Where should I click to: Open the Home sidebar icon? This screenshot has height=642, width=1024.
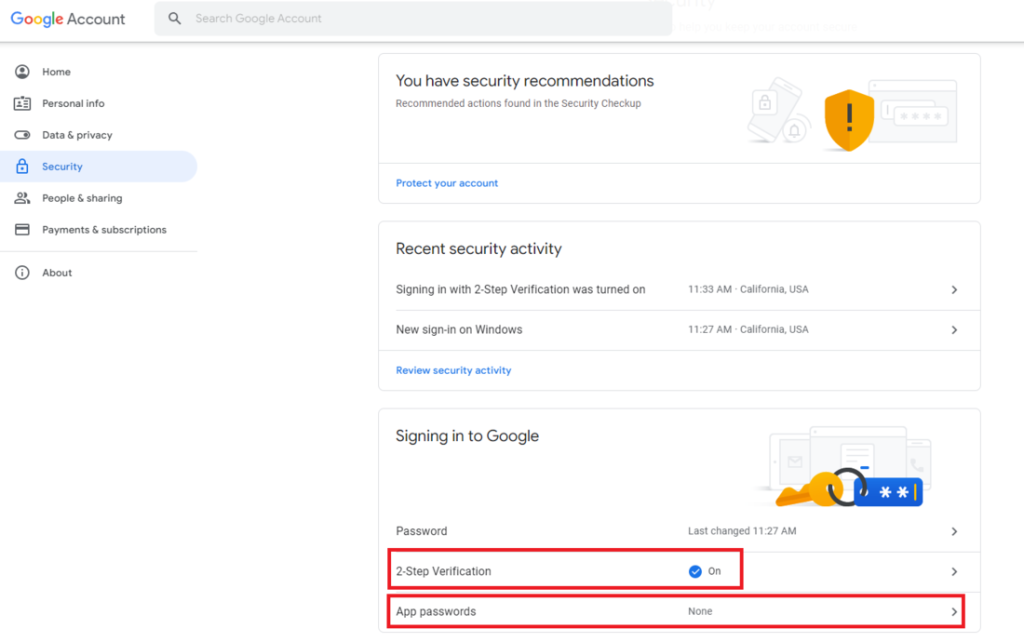[23, 71]
